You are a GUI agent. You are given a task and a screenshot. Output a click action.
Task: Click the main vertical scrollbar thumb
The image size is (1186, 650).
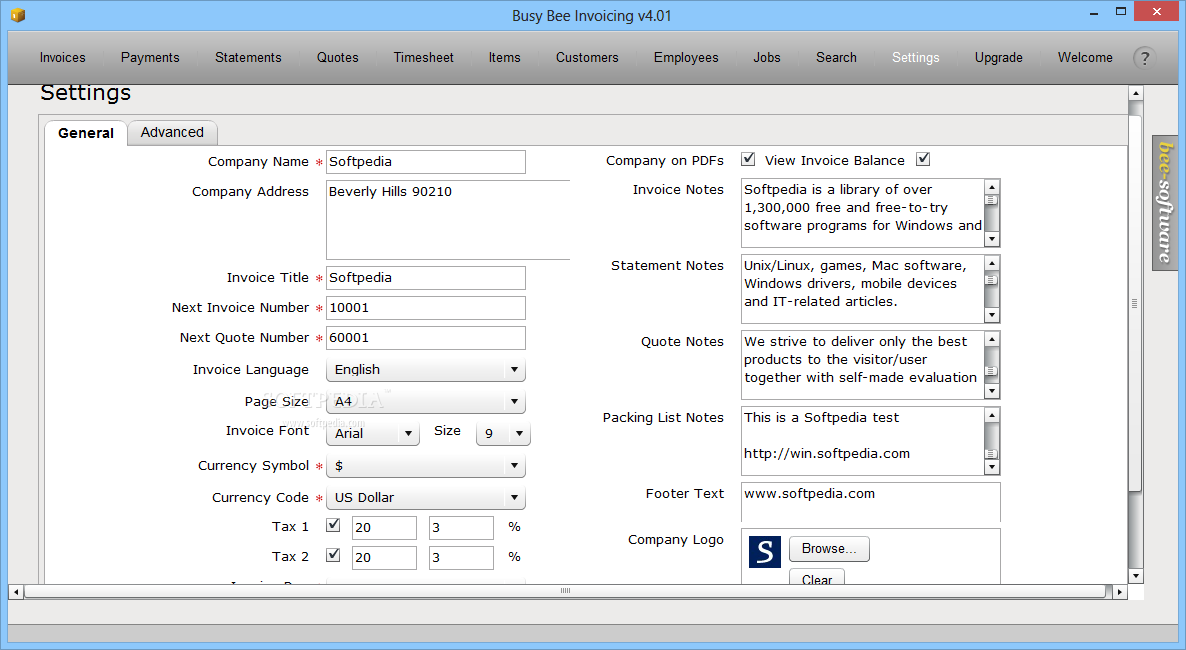click(x=1135, y=303)
